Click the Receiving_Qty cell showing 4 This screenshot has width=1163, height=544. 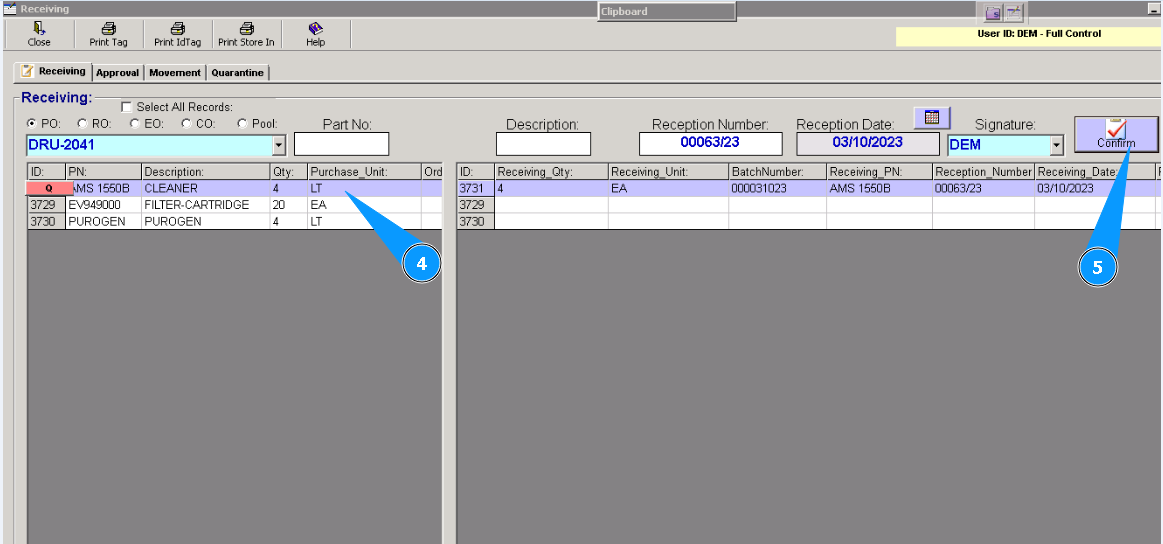(551, 189)
